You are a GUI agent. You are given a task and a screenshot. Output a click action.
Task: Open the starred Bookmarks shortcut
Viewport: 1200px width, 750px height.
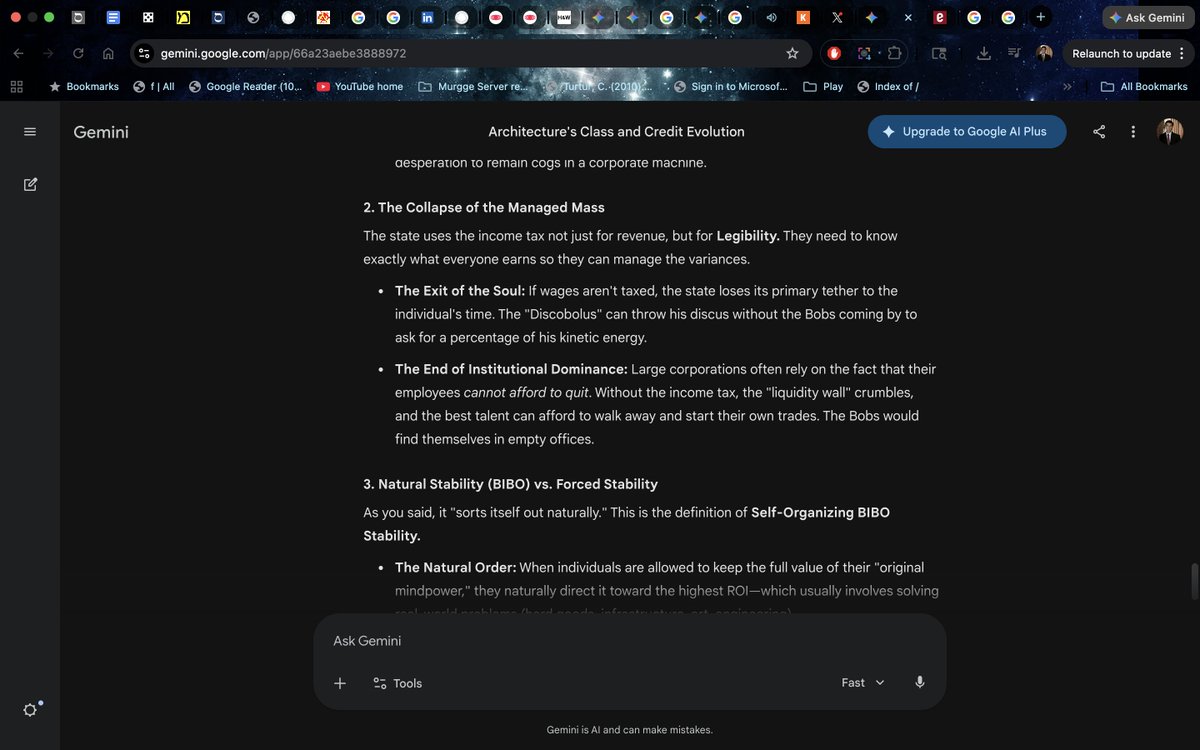(84, 87)
